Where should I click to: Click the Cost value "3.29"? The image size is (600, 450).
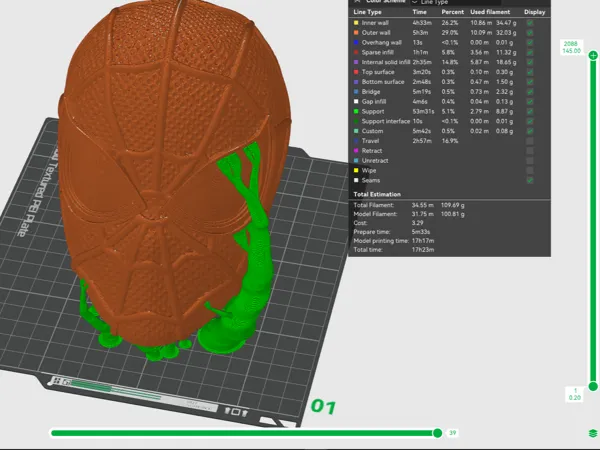[x=417, y=223]
